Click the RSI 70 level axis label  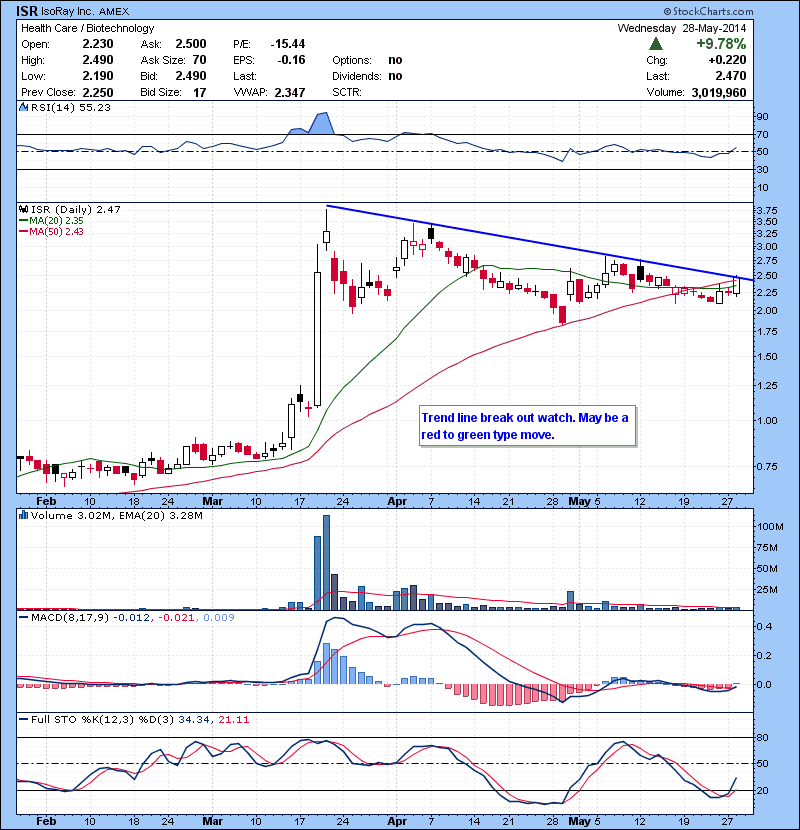click(763, 135)
